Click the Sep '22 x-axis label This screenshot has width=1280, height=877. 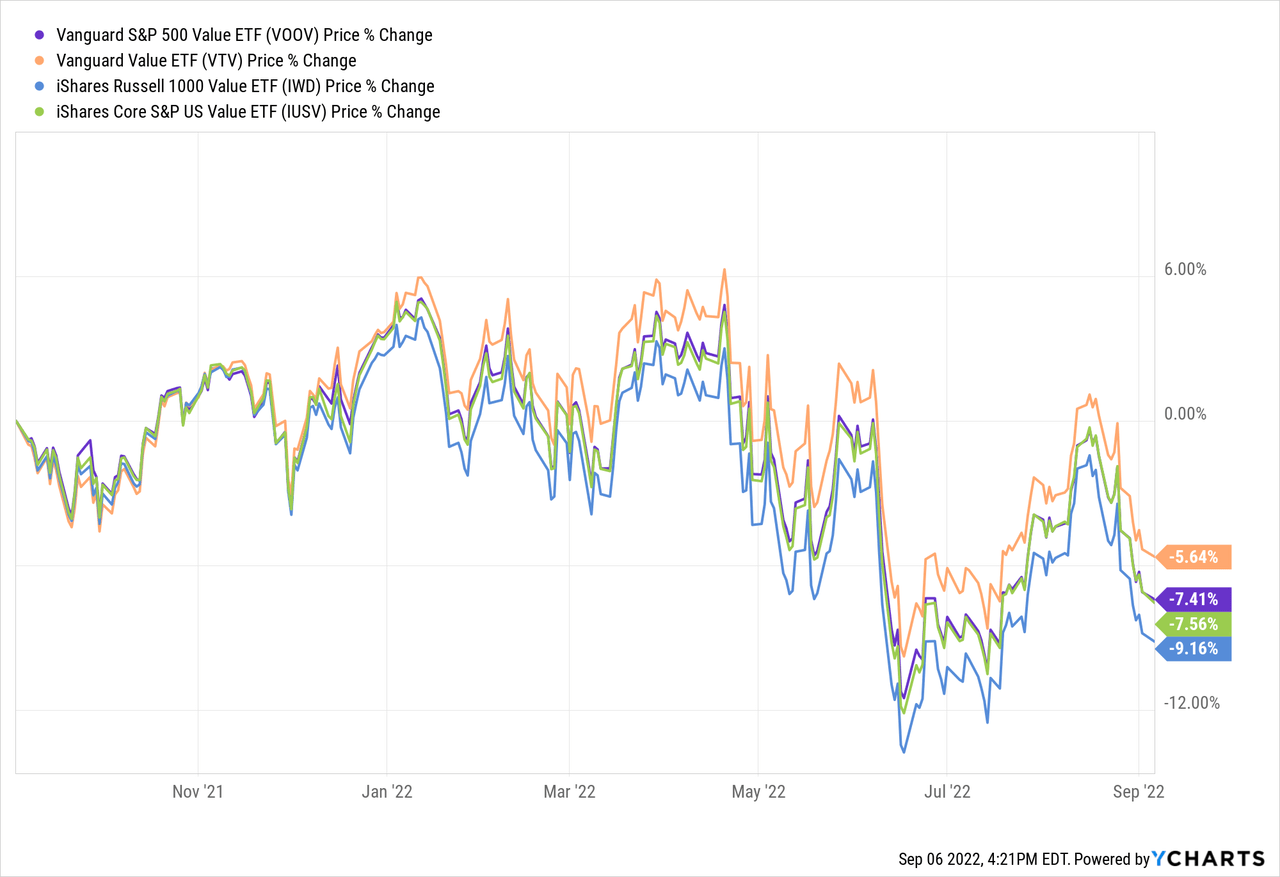point(1139,792)
